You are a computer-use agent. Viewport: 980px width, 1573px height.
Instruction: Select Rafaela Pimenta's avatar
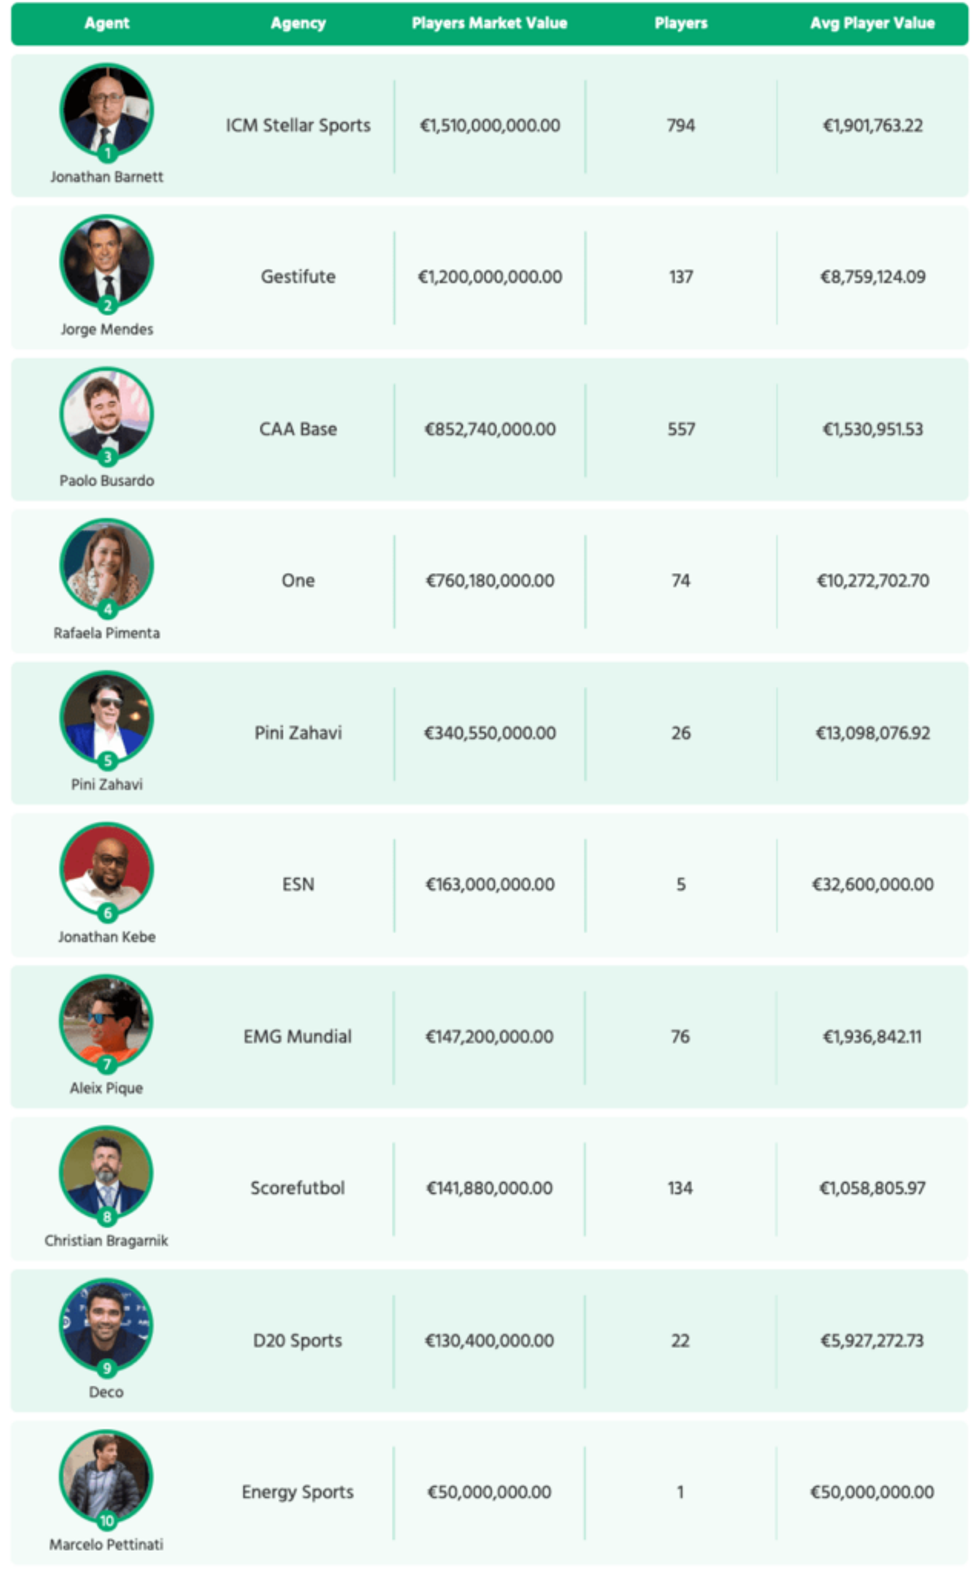[x=106, y=566]
